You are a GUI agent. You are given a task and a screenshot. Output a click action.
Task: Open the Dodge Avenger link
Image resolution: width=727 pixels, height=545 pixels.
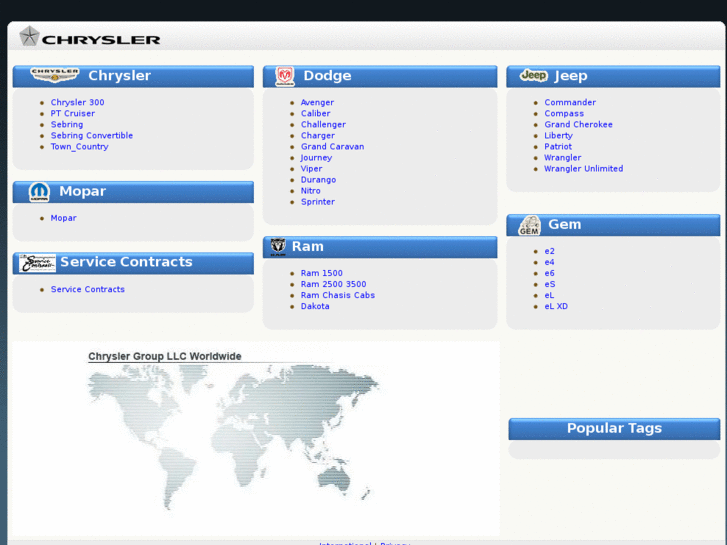pos(317,102)
